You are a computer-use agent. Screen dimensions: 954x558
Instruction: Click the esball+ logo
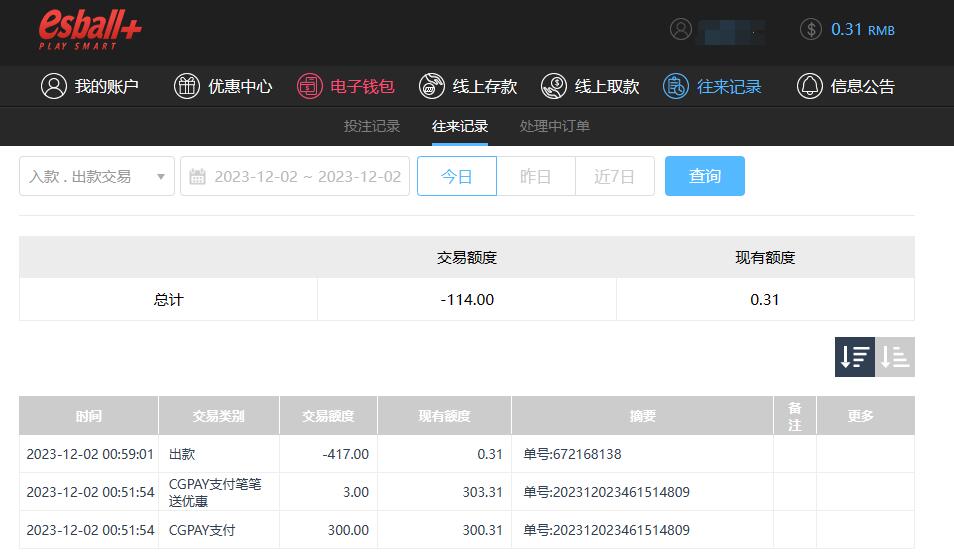pyautogui.click(x=90, y=30)
